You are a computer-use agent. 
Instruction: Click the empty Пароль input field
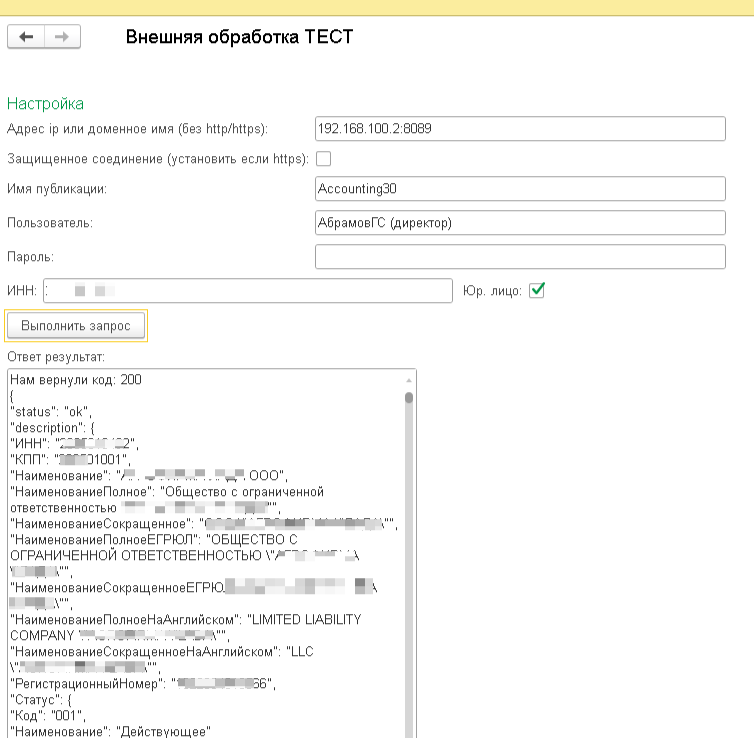point(520,257)
